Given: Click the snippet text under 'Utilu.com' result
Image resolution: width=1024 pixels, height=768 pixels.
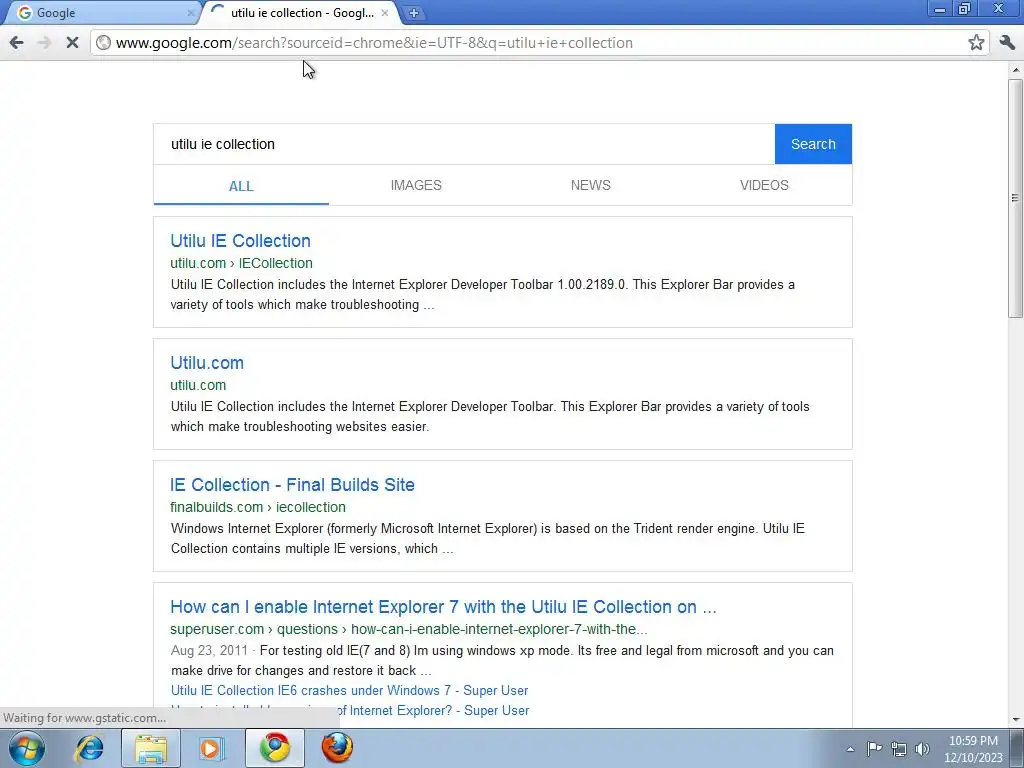Looking at the screenshot, I should [490, 417].
